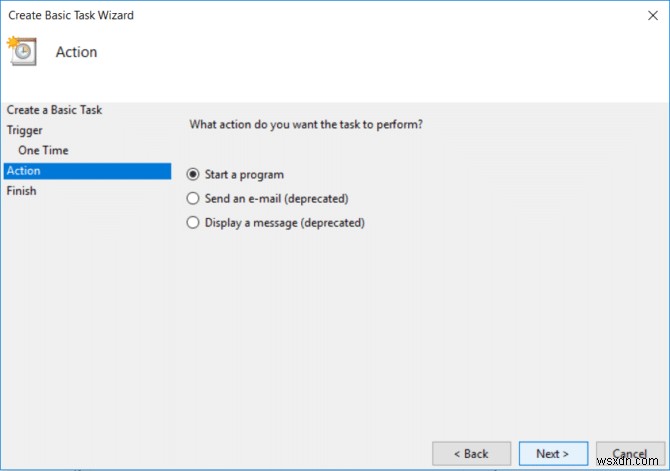Proceed with the Next button
This screenshot has height=471, width=670.
[x=552, y=454]
